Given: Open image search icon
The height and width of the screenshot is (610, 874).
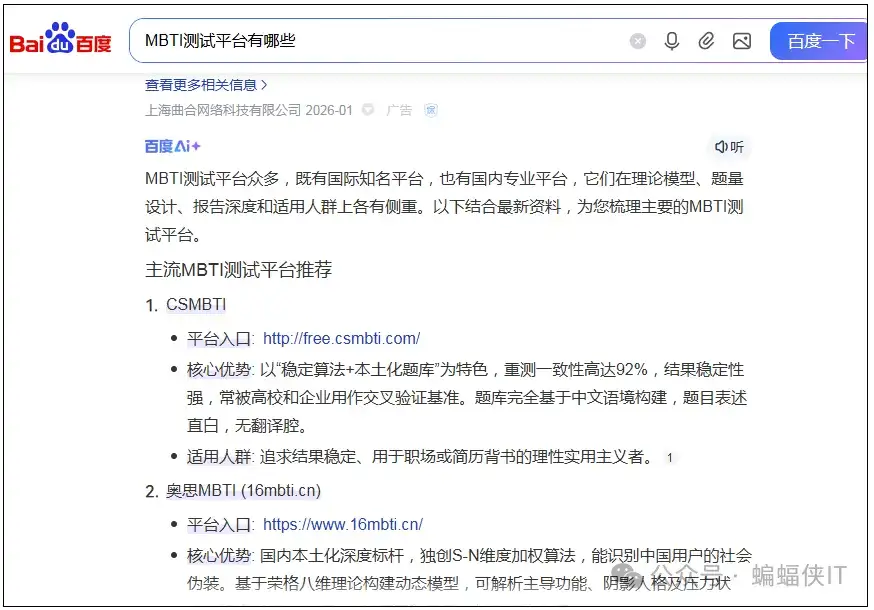Looking at the screenshot, I should 741,41.
